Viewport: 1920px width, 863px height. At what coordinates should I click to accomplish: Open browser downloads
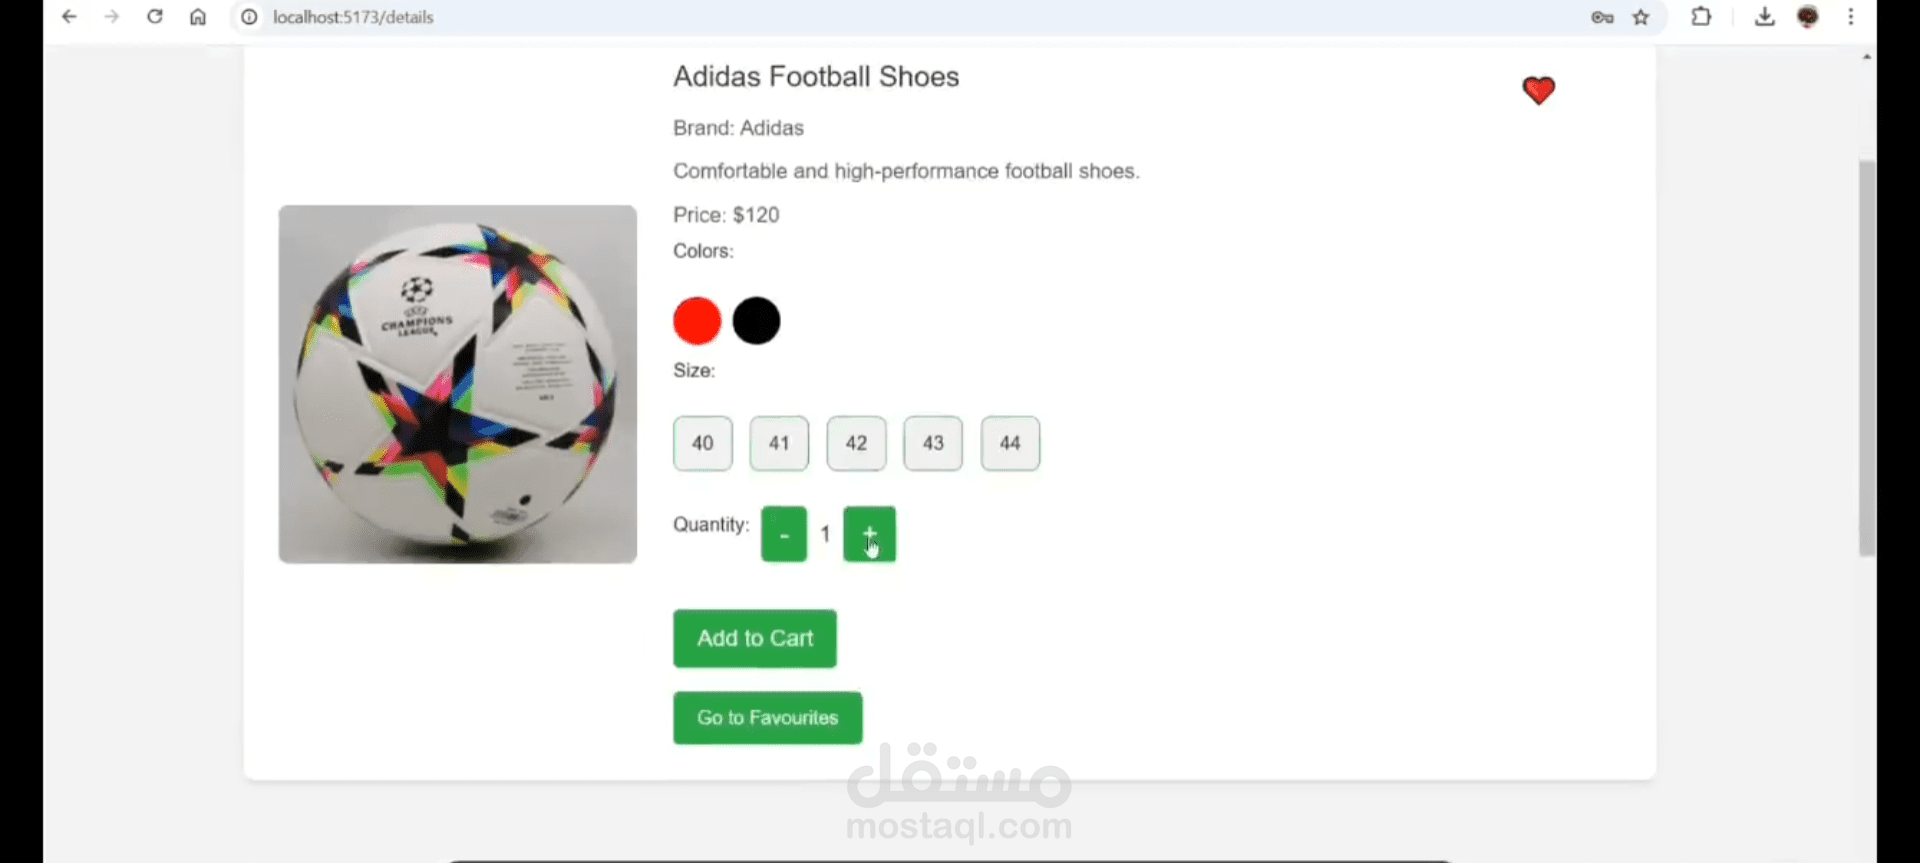[1764, 17]
